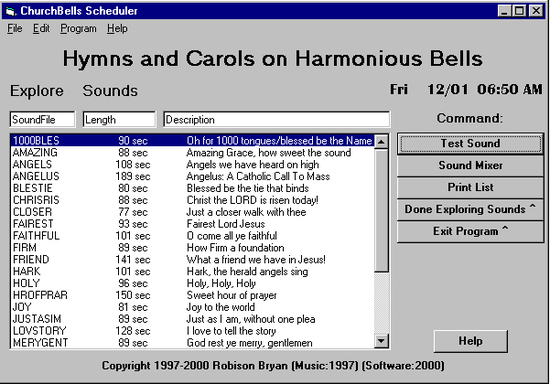Click the '150 sec' length value
This screenshot has width=550, height=384.
[133, 295]
